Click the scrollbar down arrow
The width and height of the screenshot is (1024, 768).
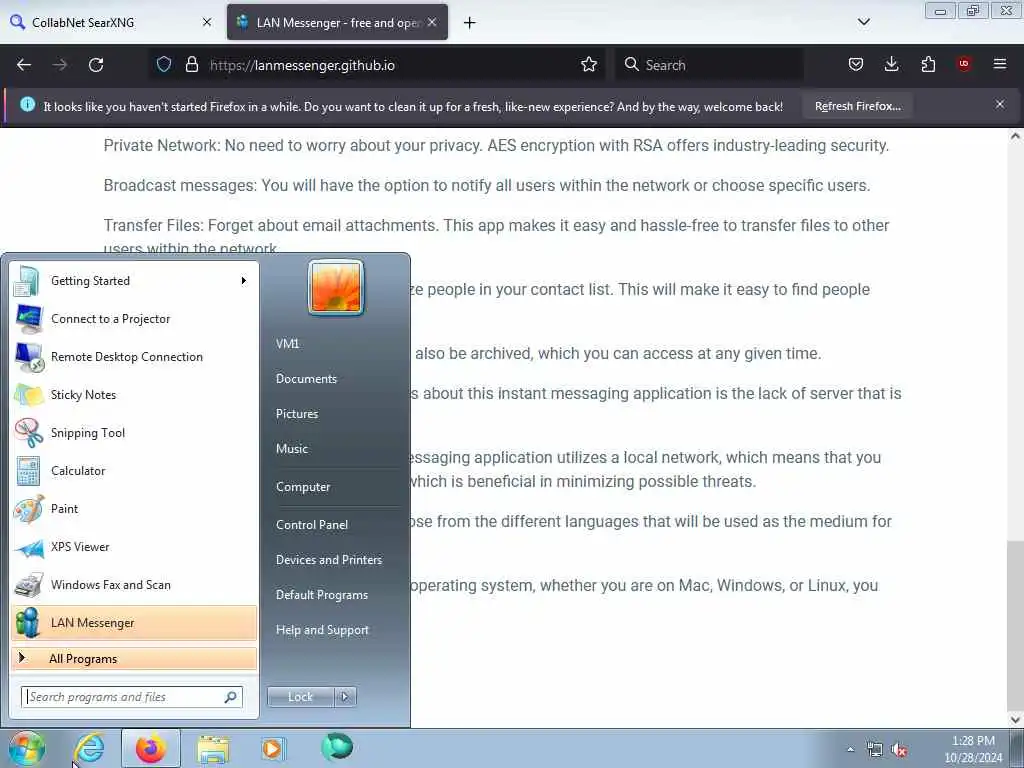[1015, 720]
